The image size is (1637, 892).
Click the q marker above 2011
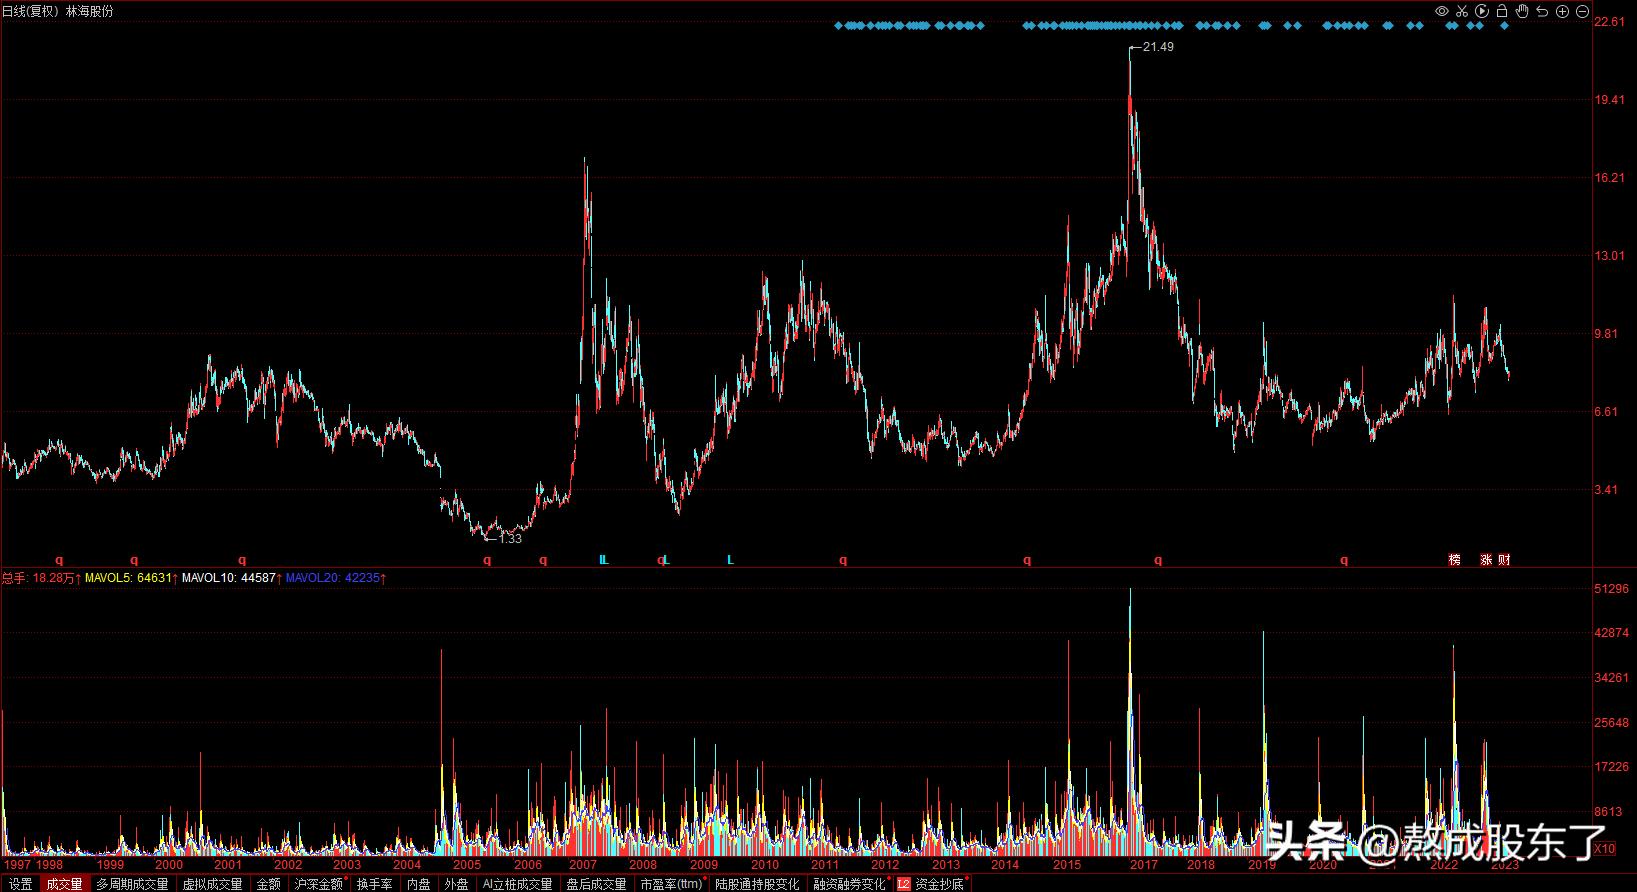[x=843, y=560]
